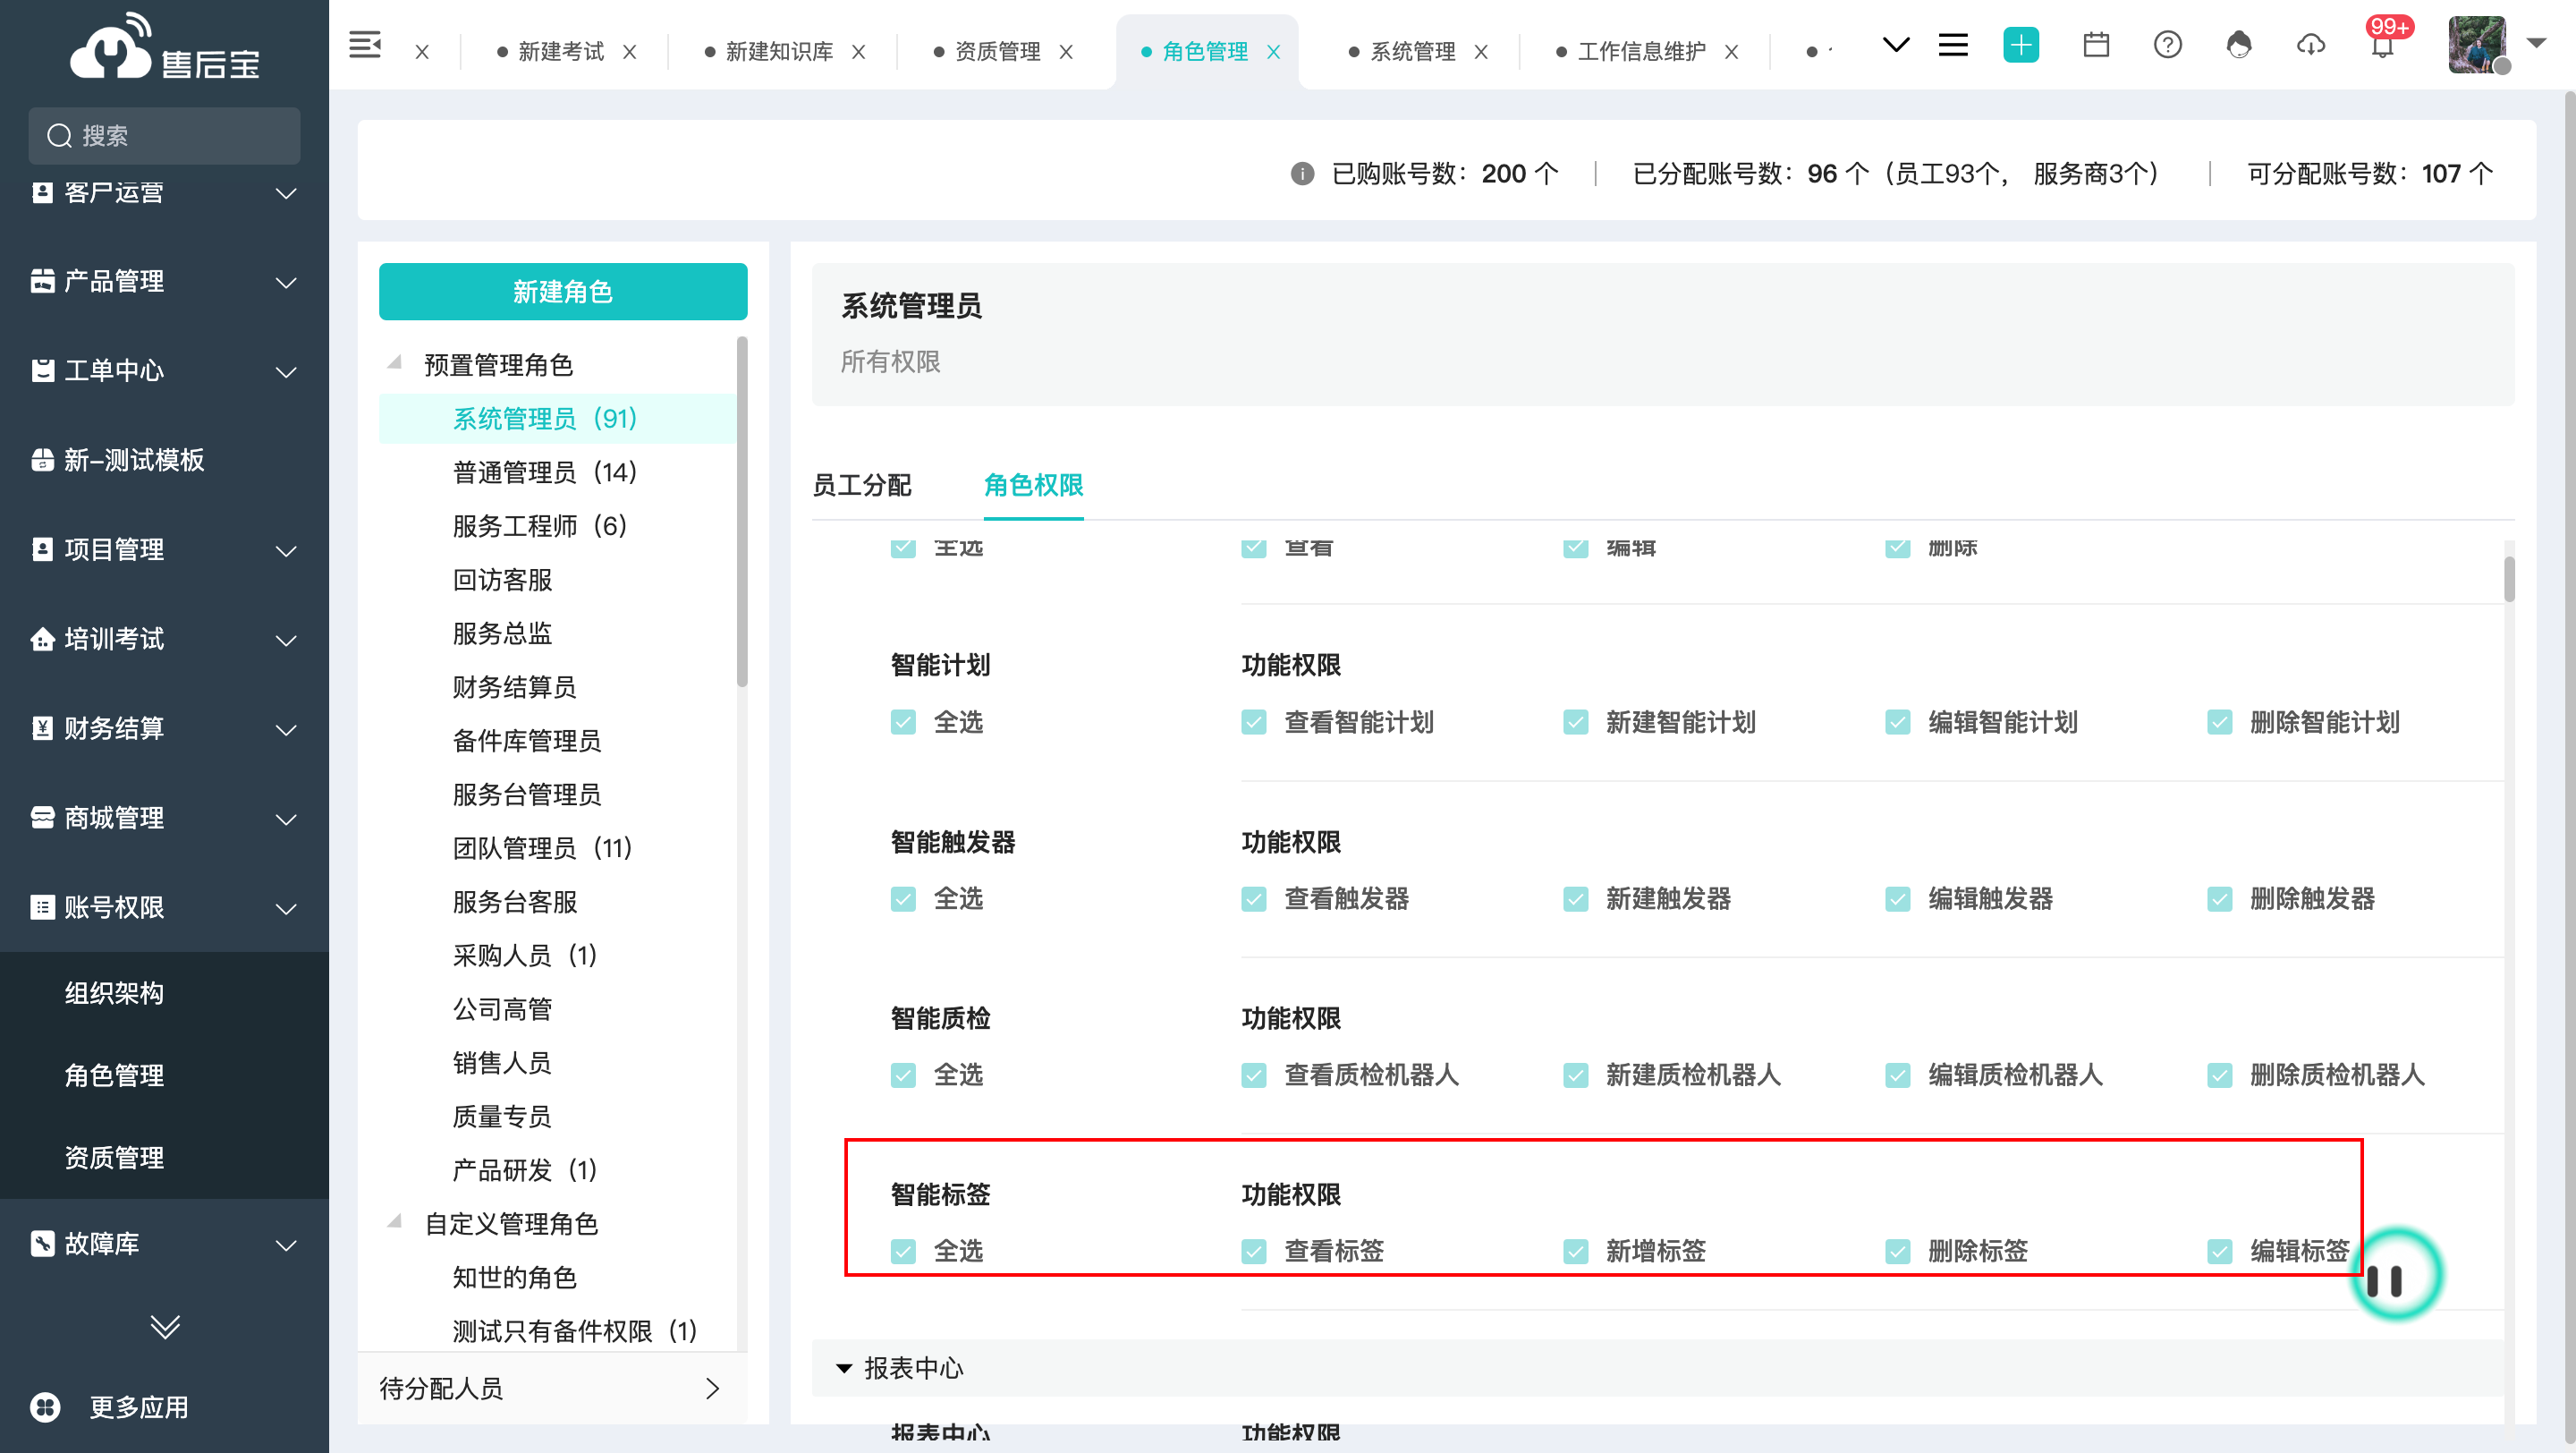Click the role list scrollbar
Viewport: 2576px width, 1453px height.
pyautogui.click(x=742, y=512)
